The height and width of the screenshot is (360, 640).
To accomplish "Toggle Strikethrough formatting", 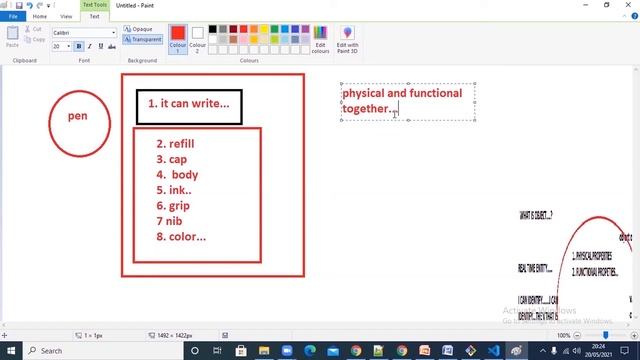I will [112, 47].
